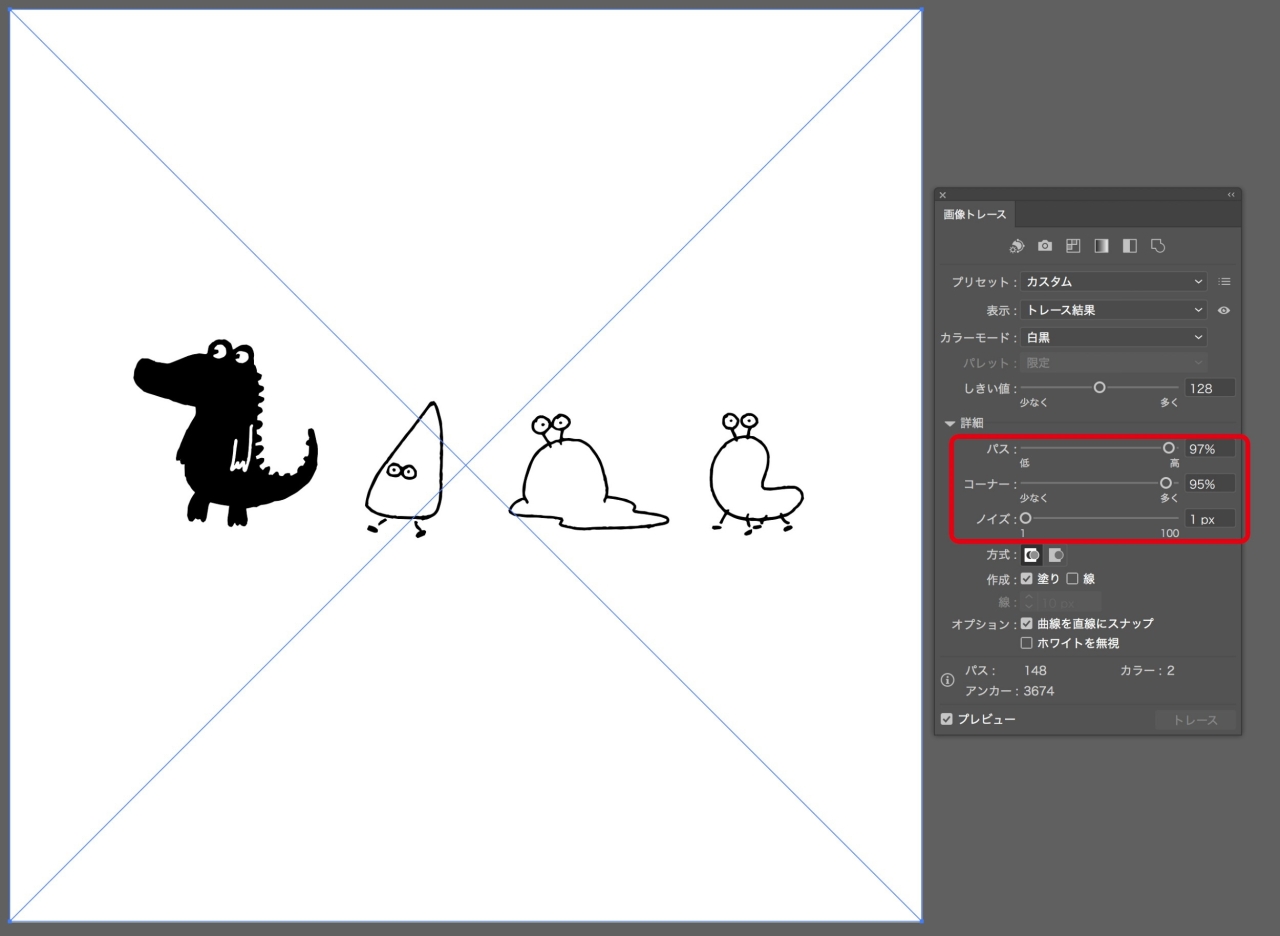
Task: Apply the Black and White preset icon
Action: 1130,246
